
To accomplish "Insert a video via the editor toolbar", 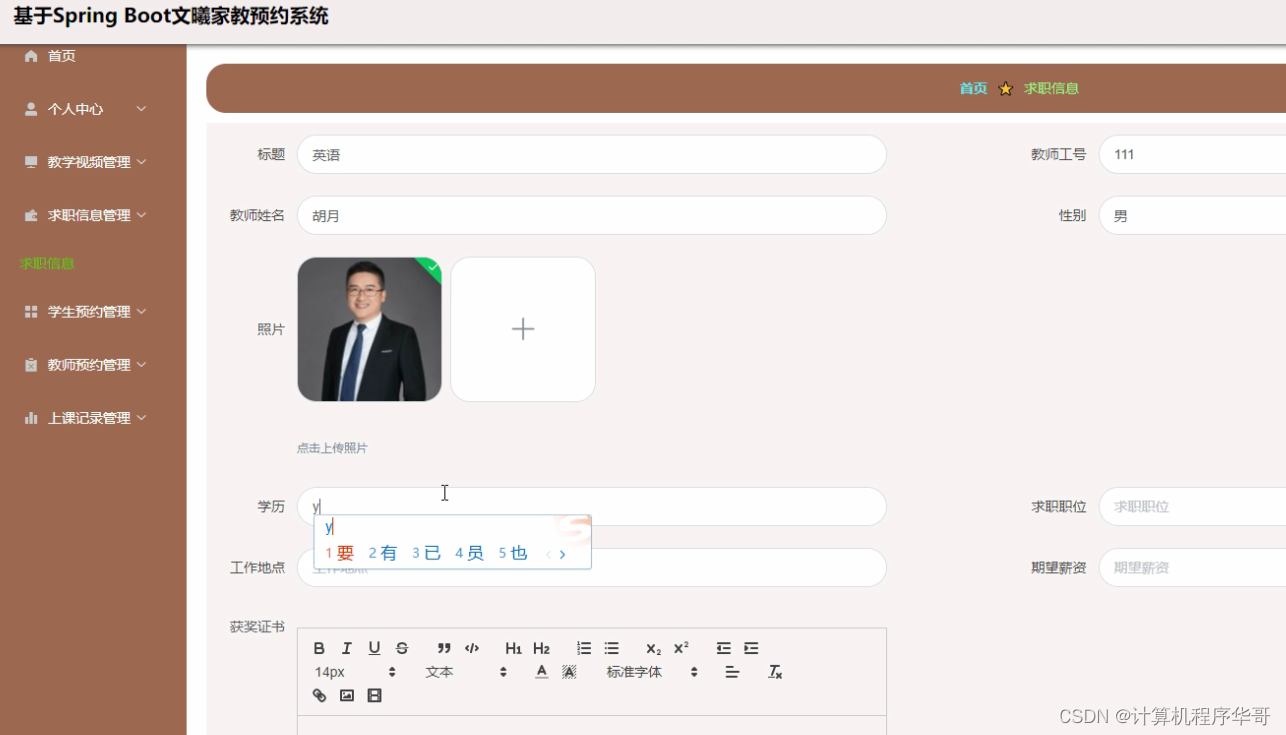I will pyautogui.click(x=373, y=695).
